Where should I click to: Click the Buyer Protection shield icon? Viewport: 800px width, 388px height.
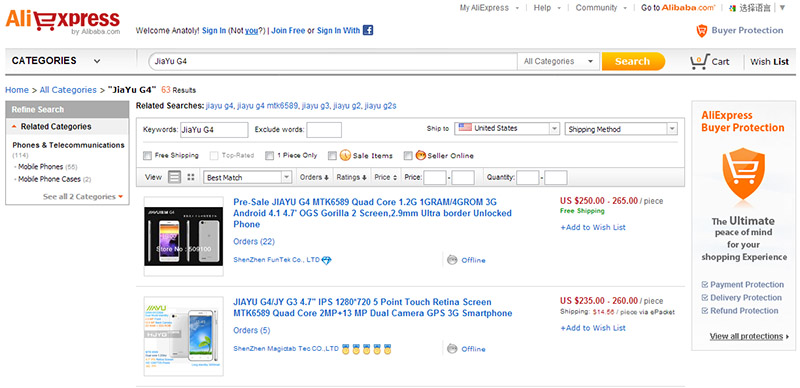702,31
